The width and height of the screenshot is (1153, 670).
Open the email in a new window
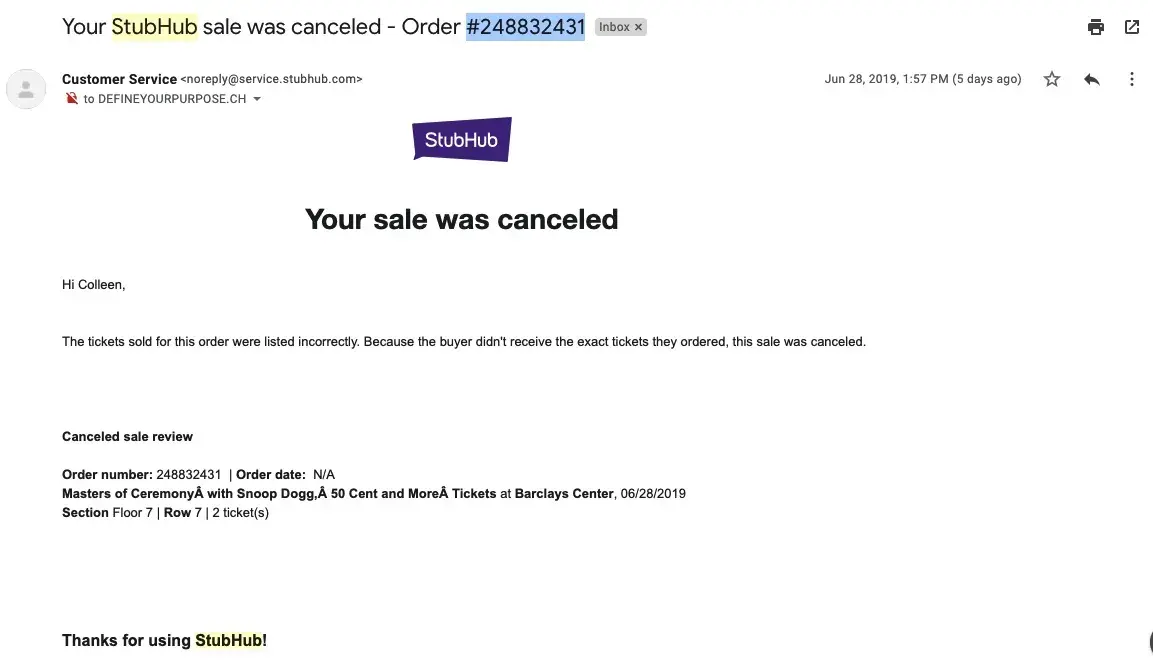tap(1132, 27)
